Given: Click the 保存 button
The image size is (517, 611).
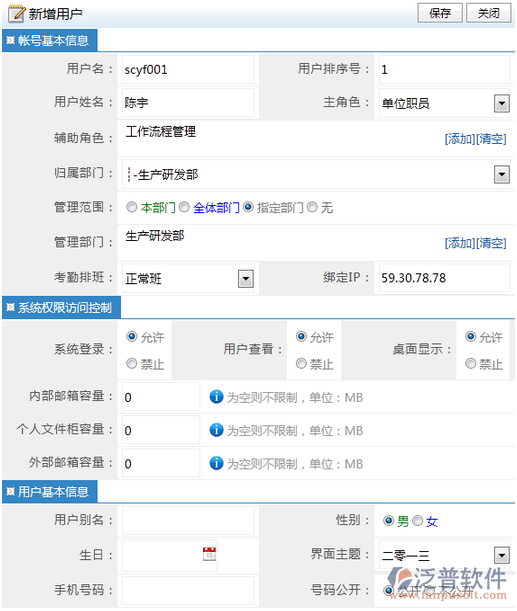Looking at the screenshot, I should (x=440, y=13).
